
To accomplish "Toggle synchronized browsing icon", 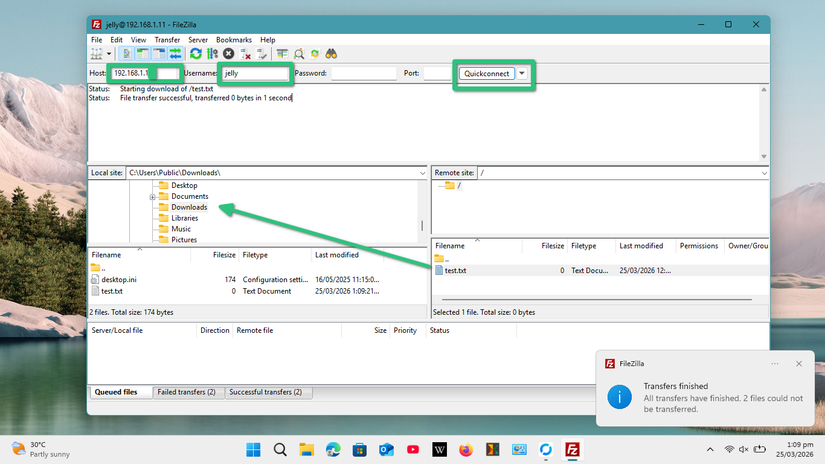I will [314, 54].
